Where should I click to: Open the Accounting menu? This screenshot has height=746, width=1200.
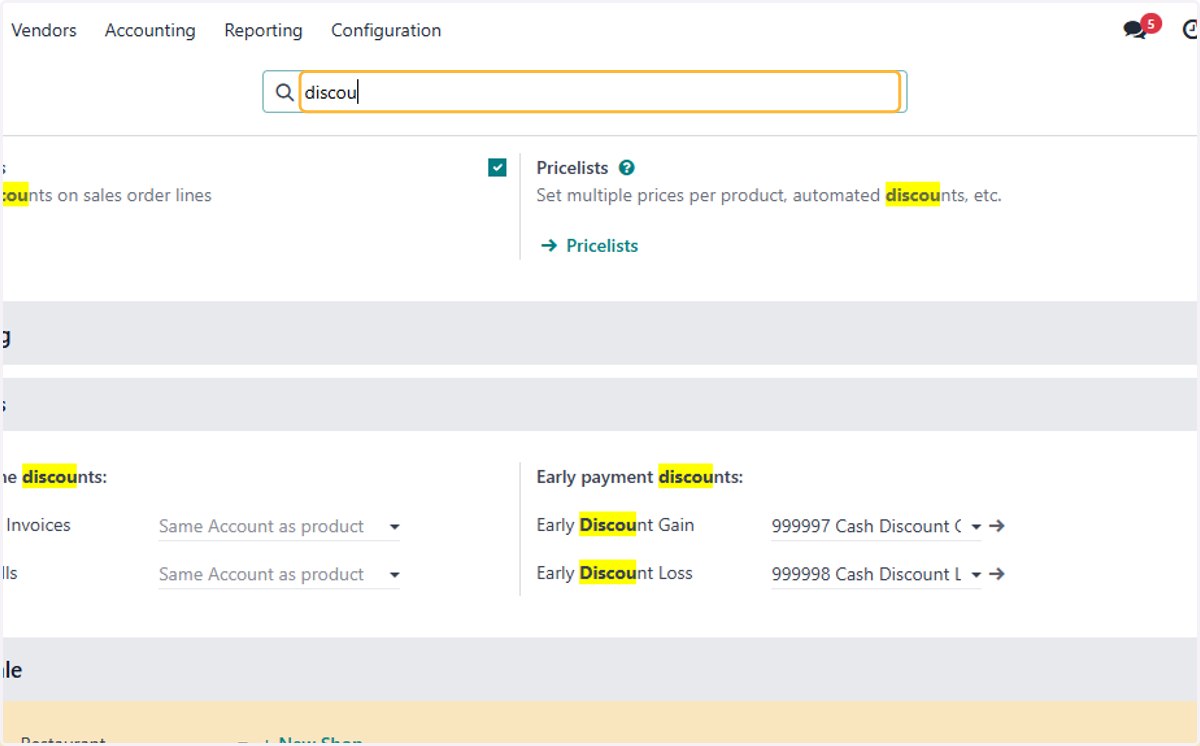tap(150, 30)
